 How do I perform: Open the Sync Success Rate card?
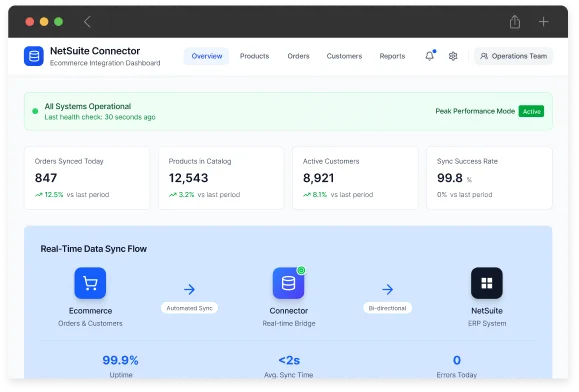tap(489, 178)
